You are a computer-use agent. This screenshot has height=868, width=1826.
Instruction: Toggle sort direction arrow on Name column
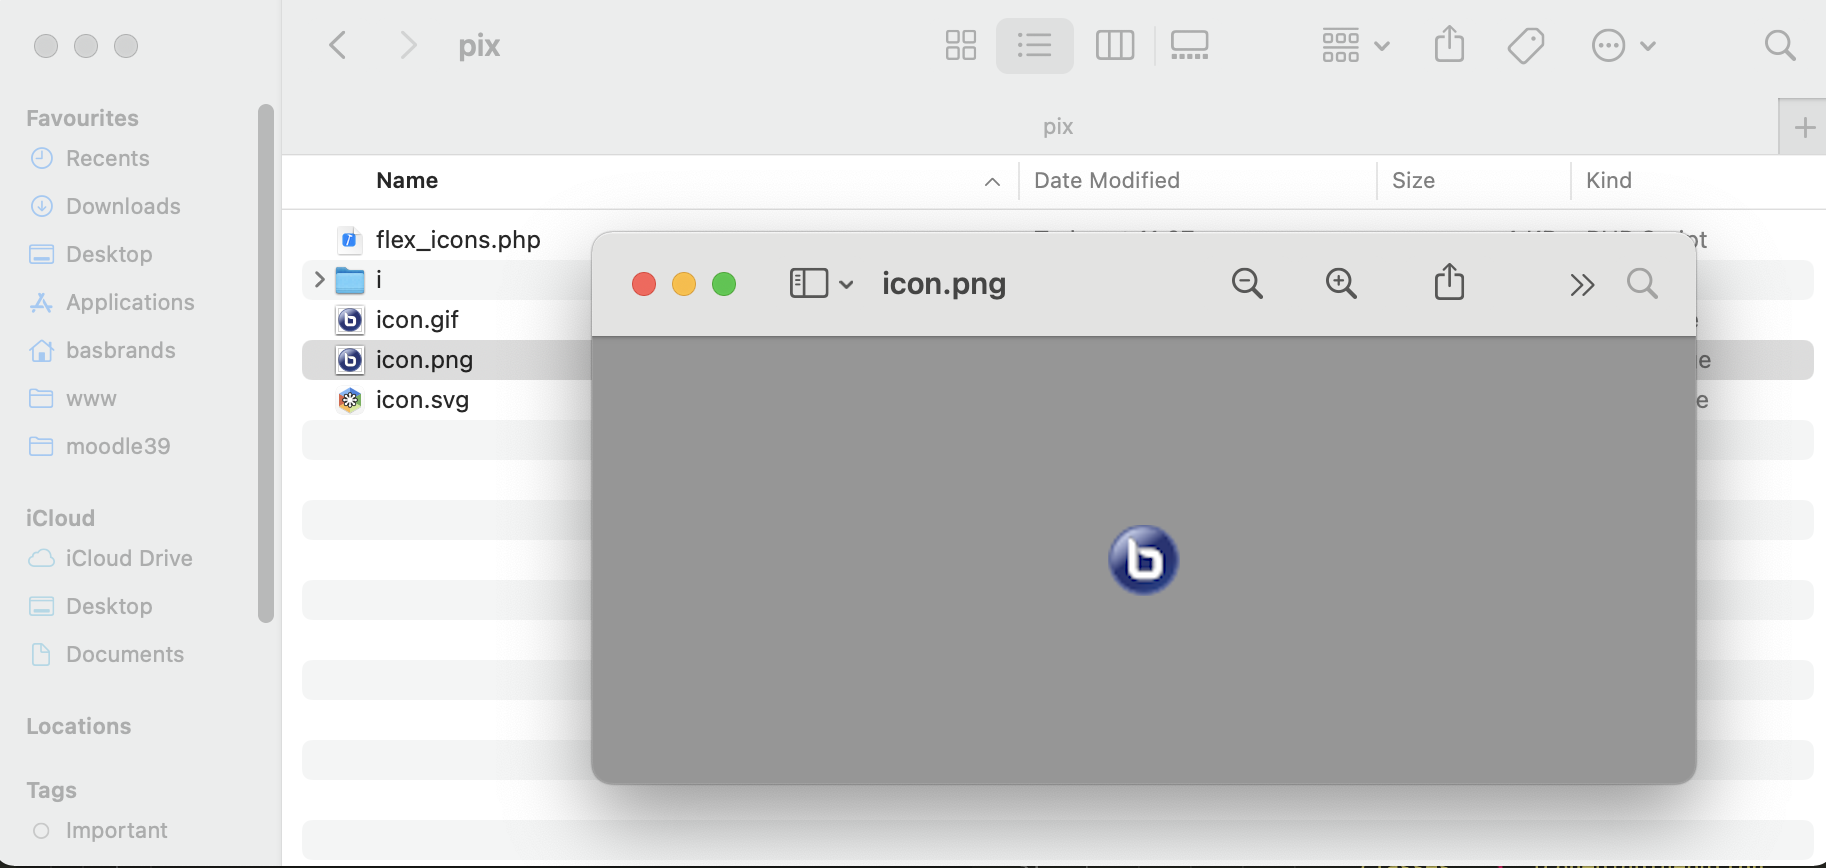tap(992, 181)
